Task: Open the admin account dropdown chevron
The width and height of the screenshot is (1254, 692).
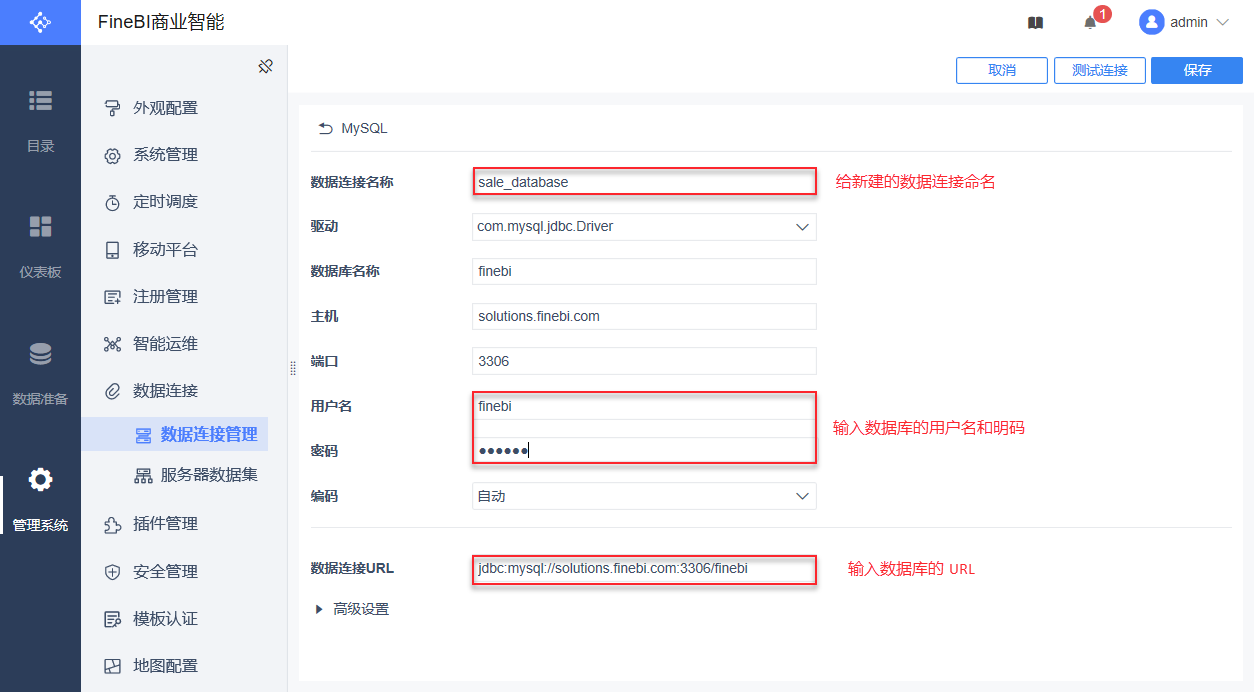Action: (1222, 22)
